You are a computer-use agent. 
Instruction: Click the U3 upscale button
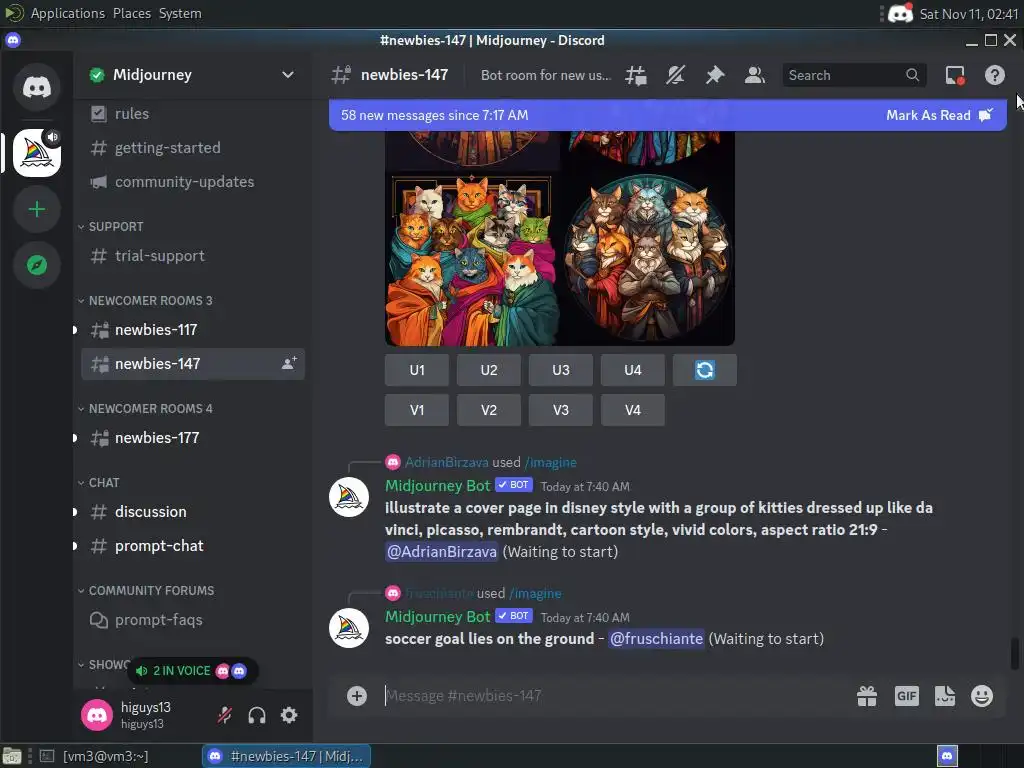(x=560, y=370)
